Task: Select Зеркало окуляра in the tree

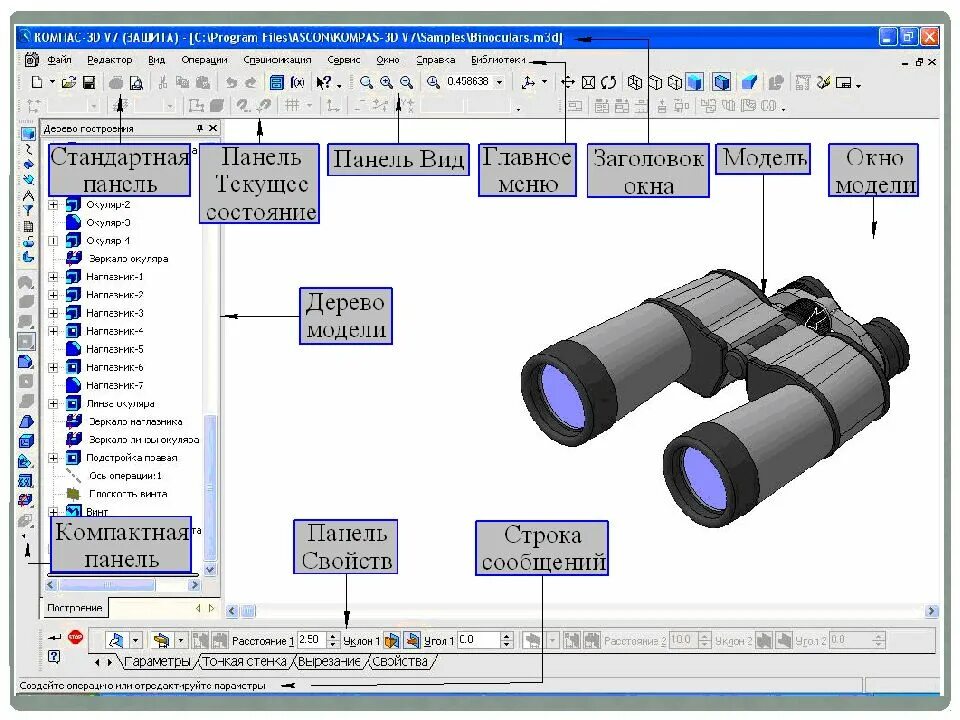Action: pyautogui.click(x=129, y=259)
